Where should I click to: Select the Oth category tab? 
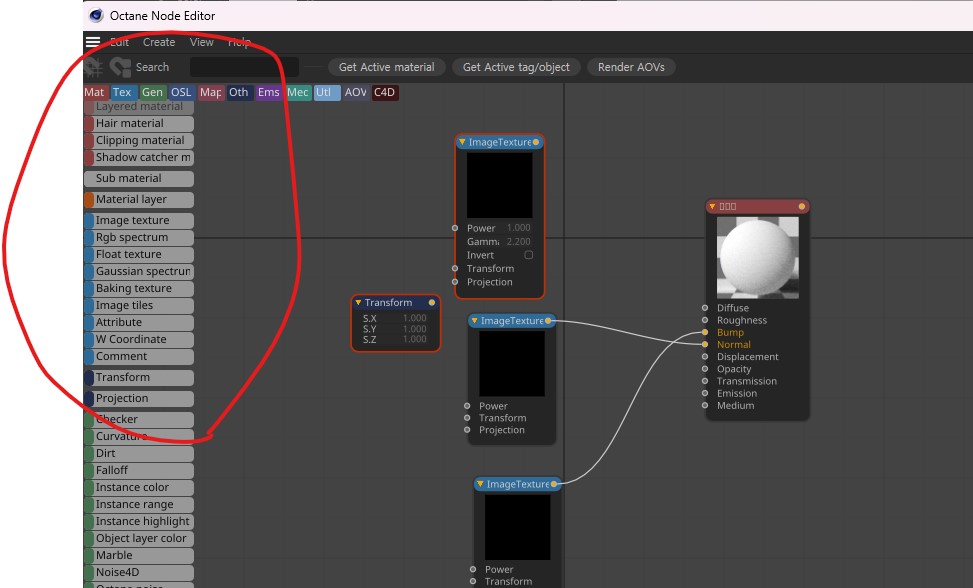240,92
